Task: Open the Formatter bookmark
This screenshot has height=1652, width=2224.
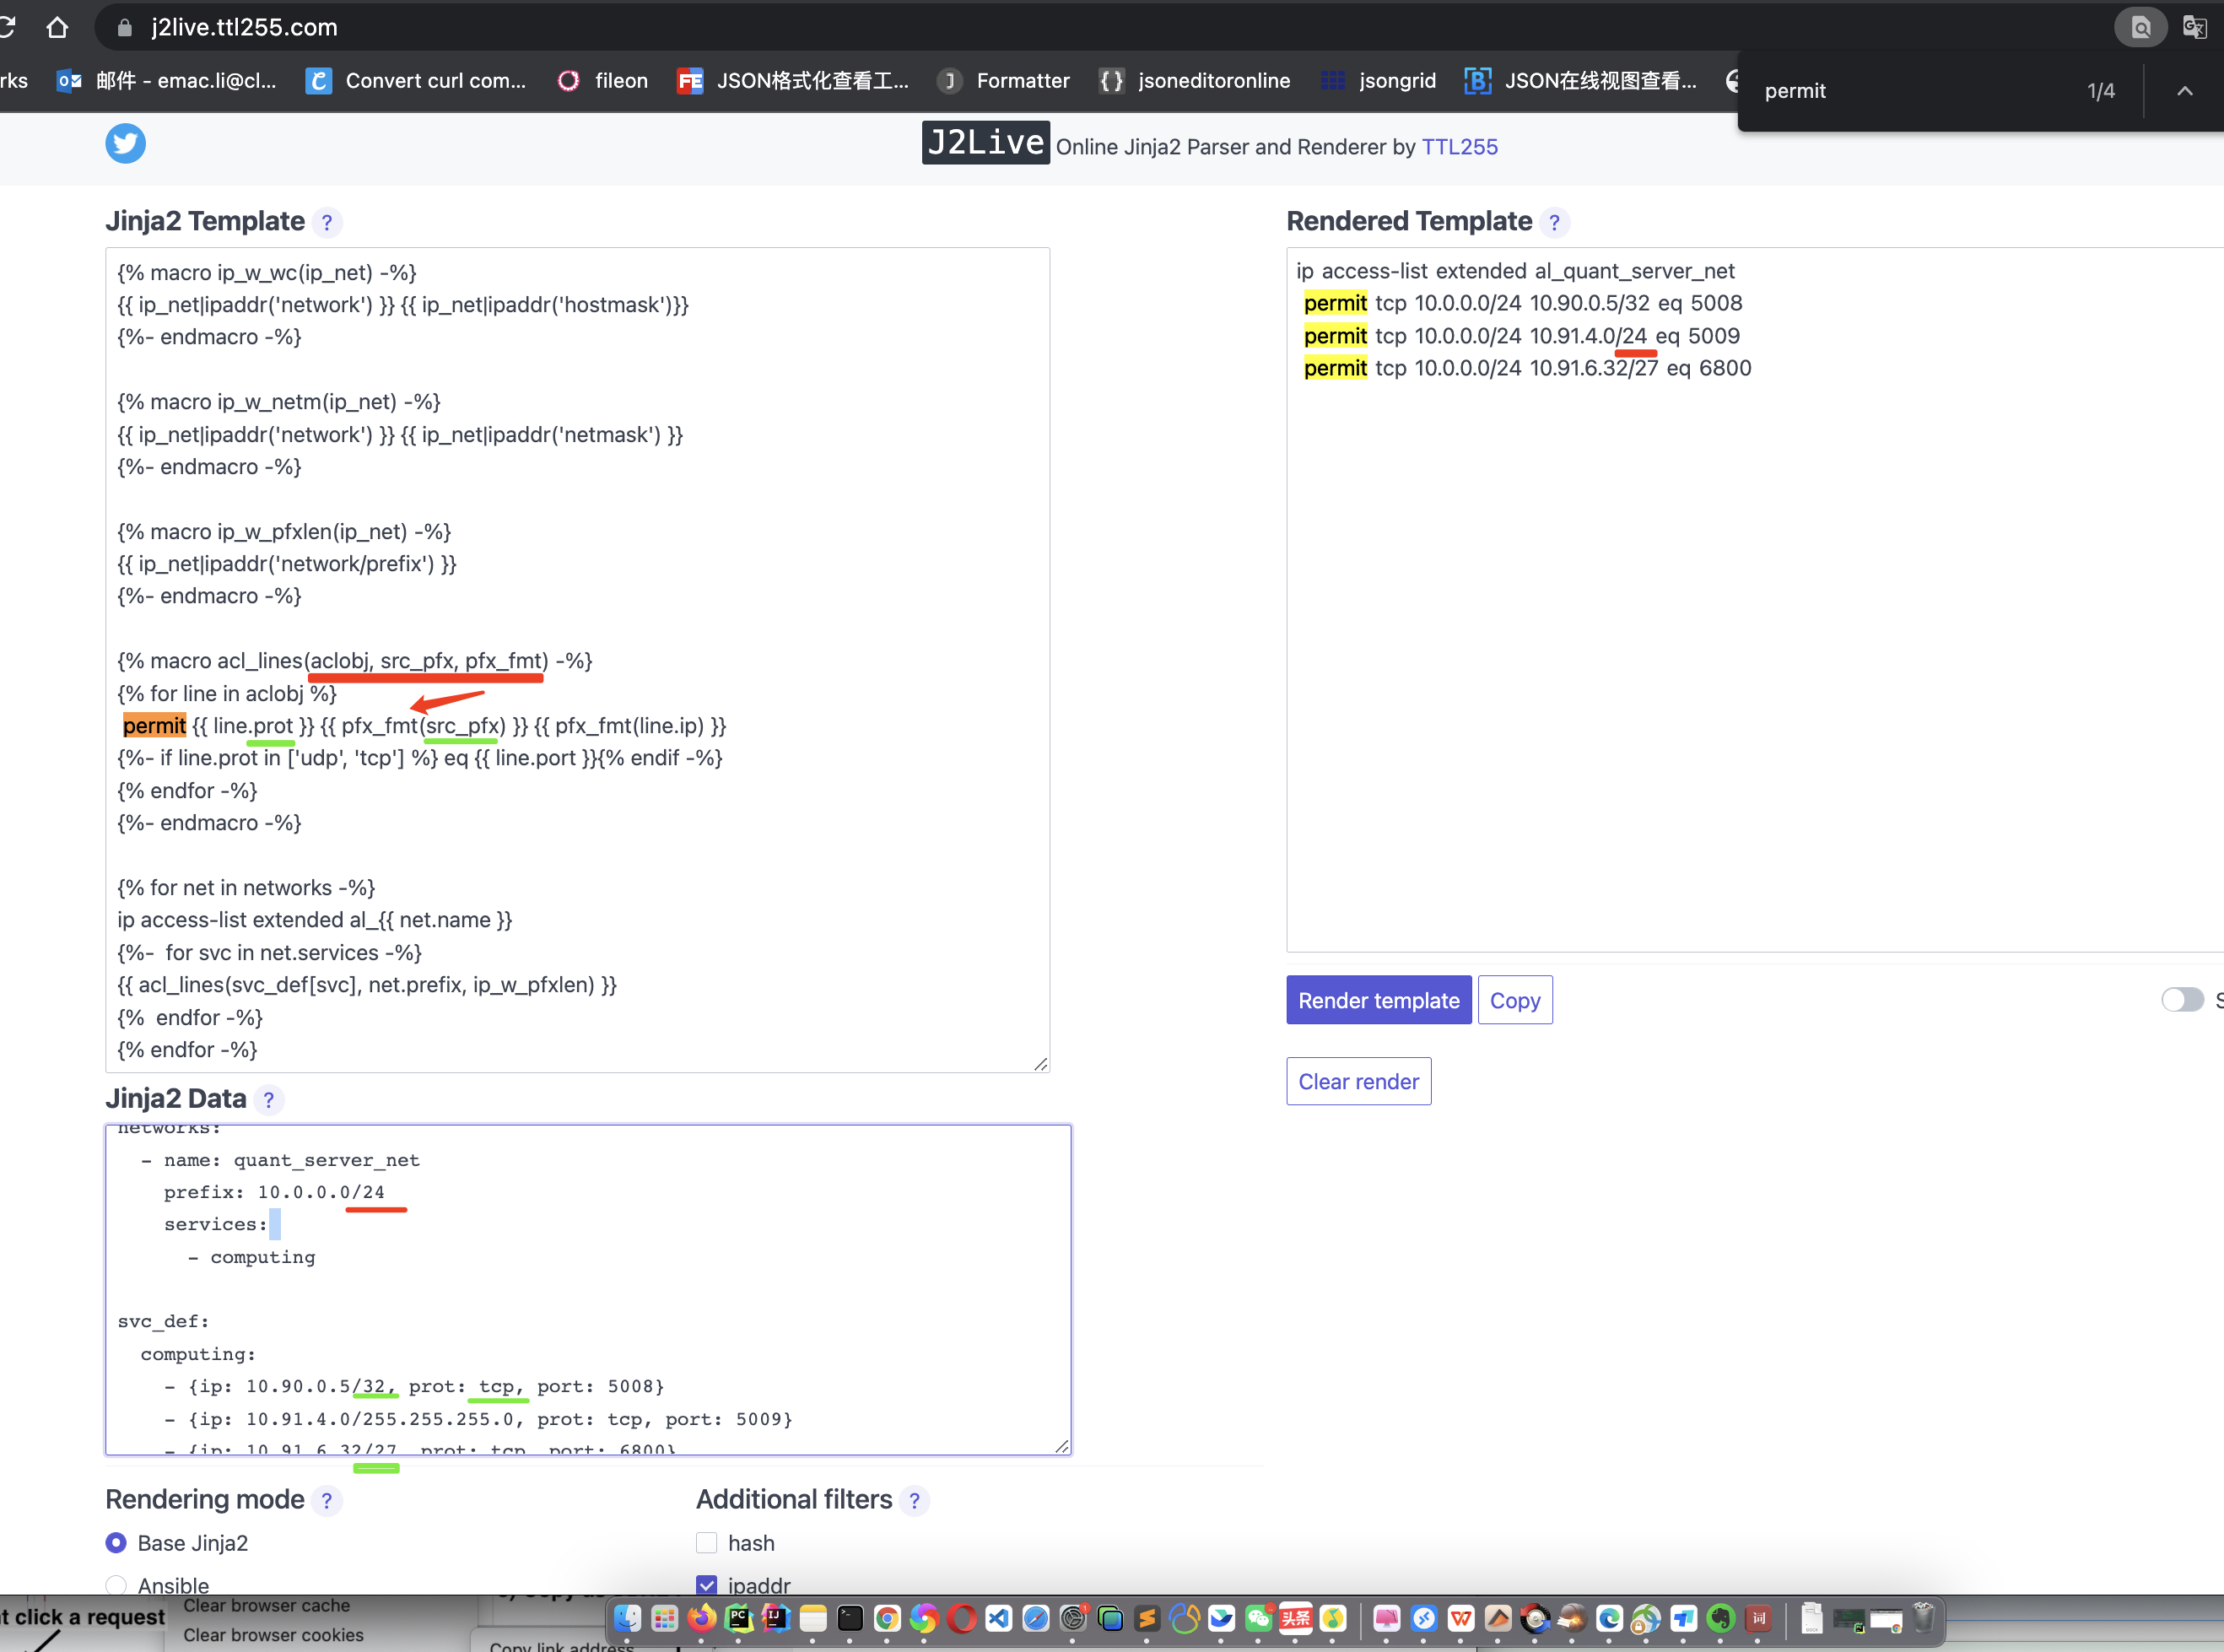Action: point(1004,81)
